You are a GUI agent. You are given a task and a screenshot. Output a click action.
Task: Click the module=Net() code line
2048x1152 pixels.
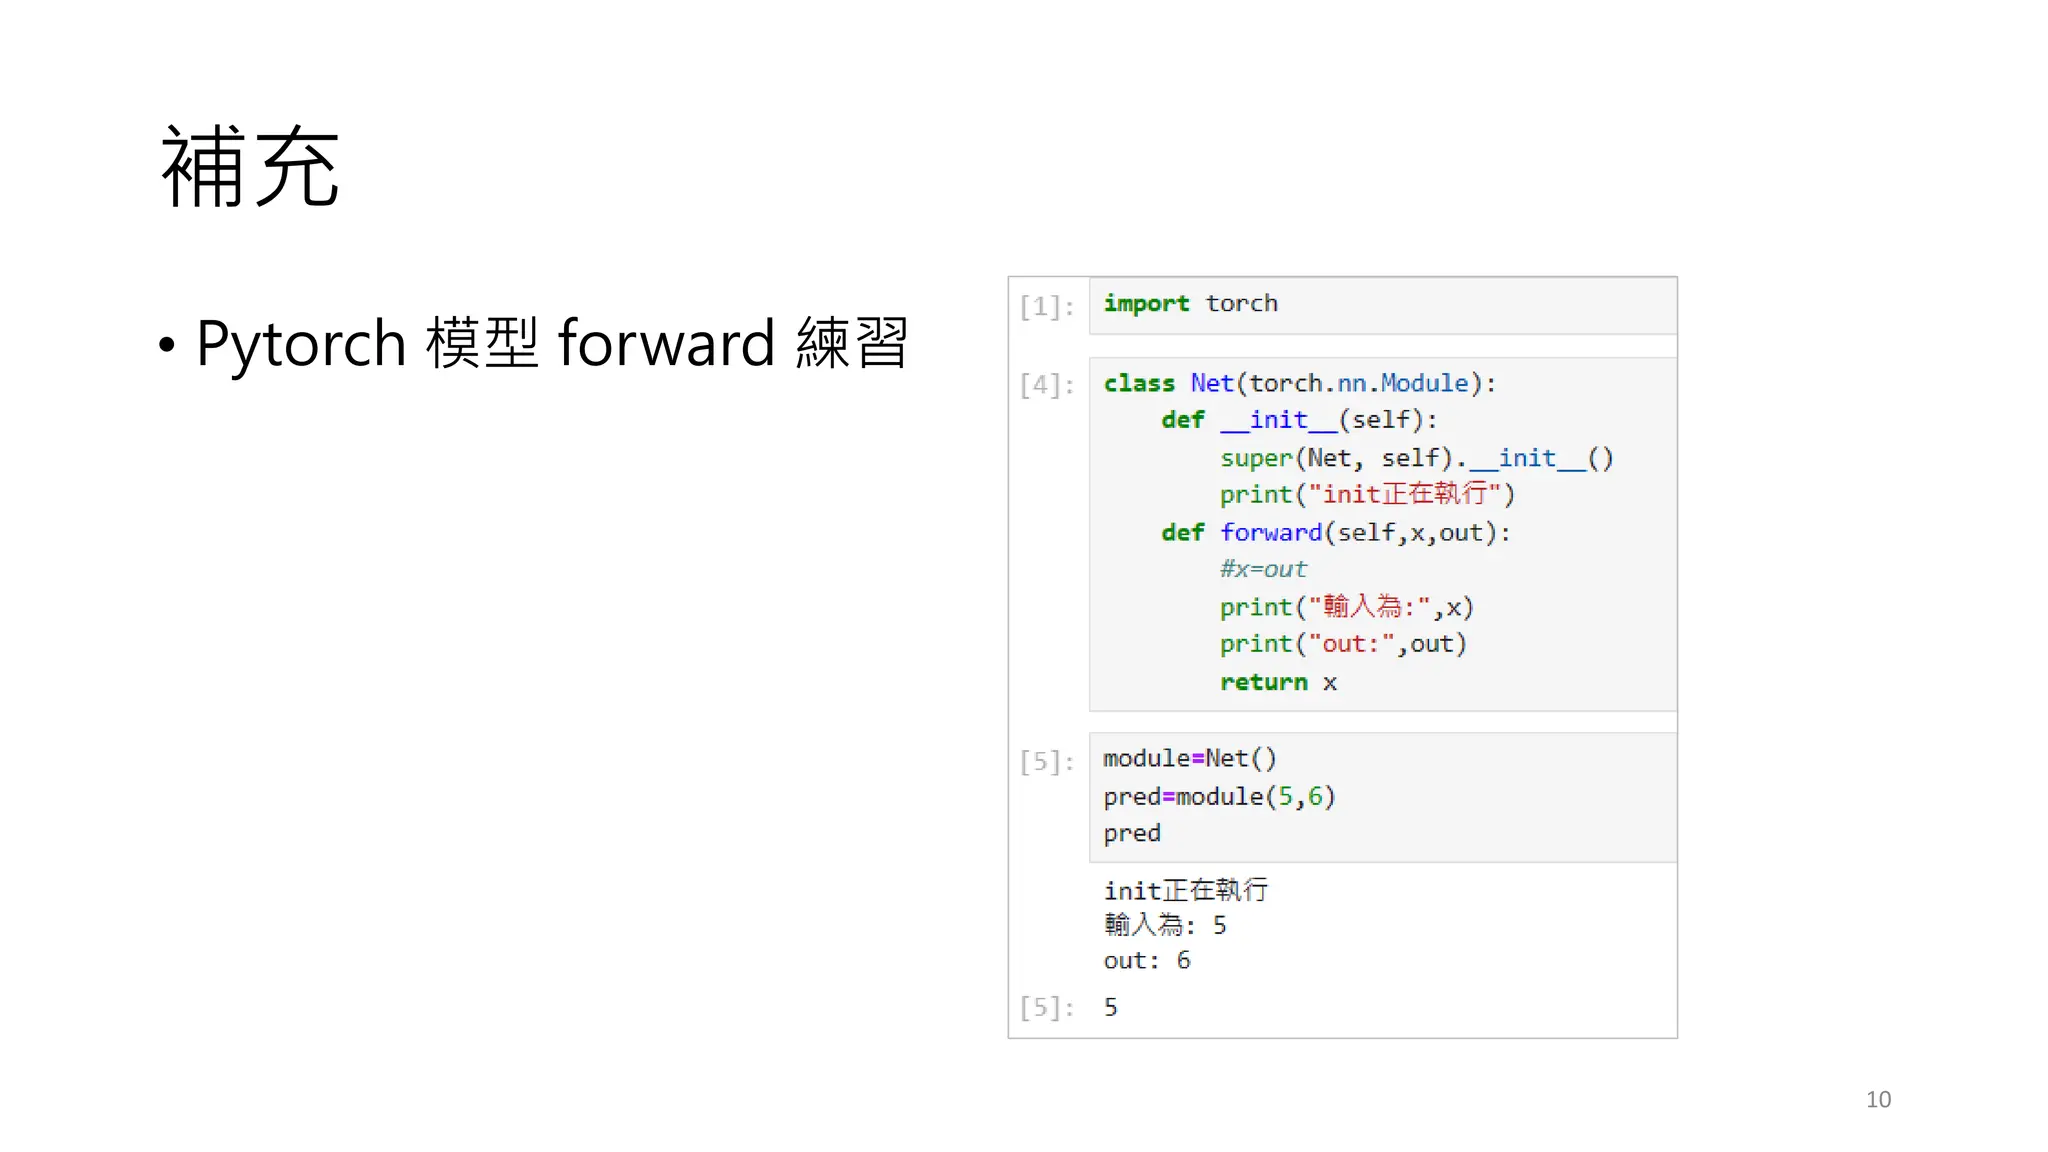point(1190,758)
